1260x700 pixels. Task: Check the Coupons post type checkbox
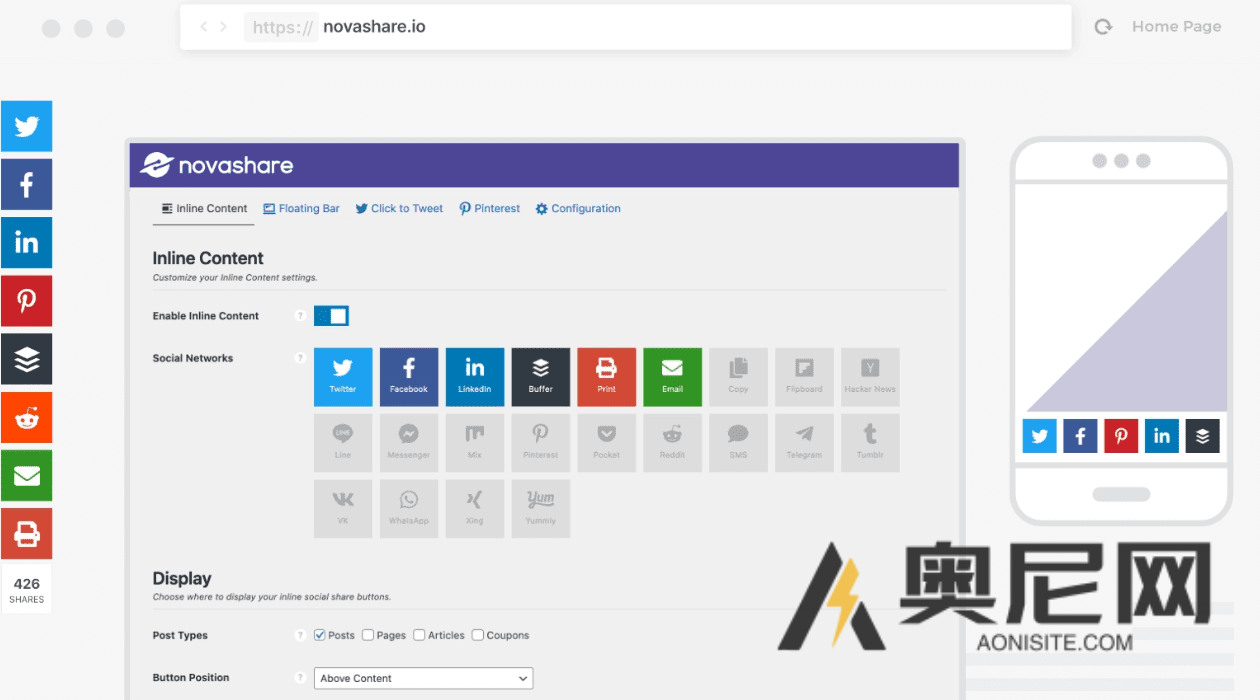click(478, 635)
